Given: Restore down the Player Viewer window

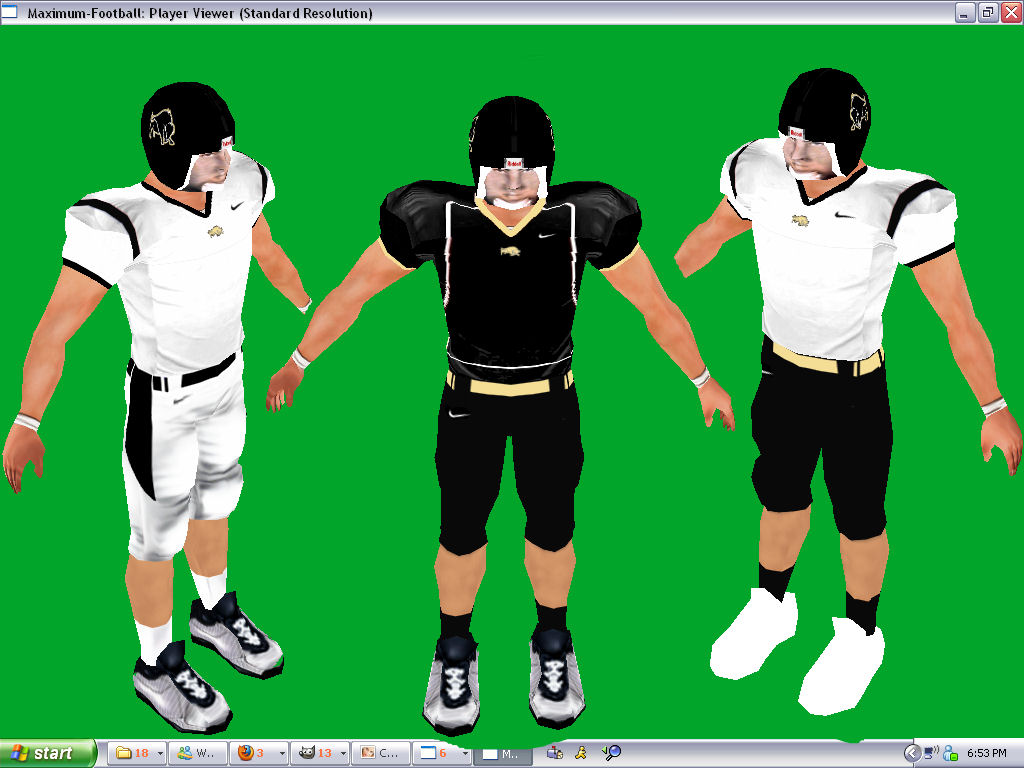Looking at the screenshot, I should pyautogui.click(x=987, y=12).
